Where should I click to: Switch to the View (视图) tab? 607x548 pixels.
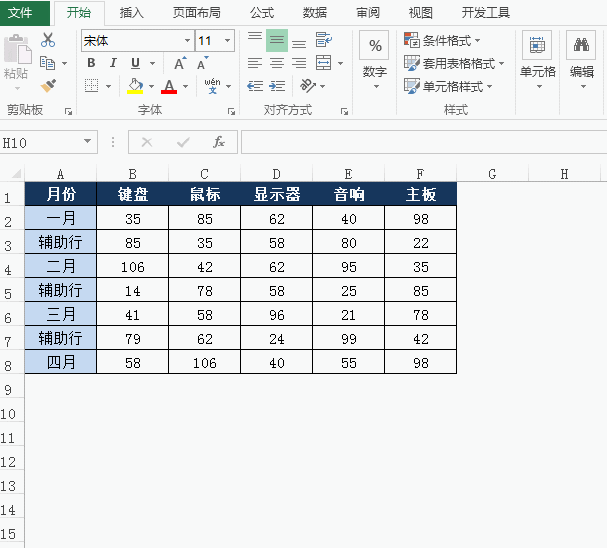421,13
